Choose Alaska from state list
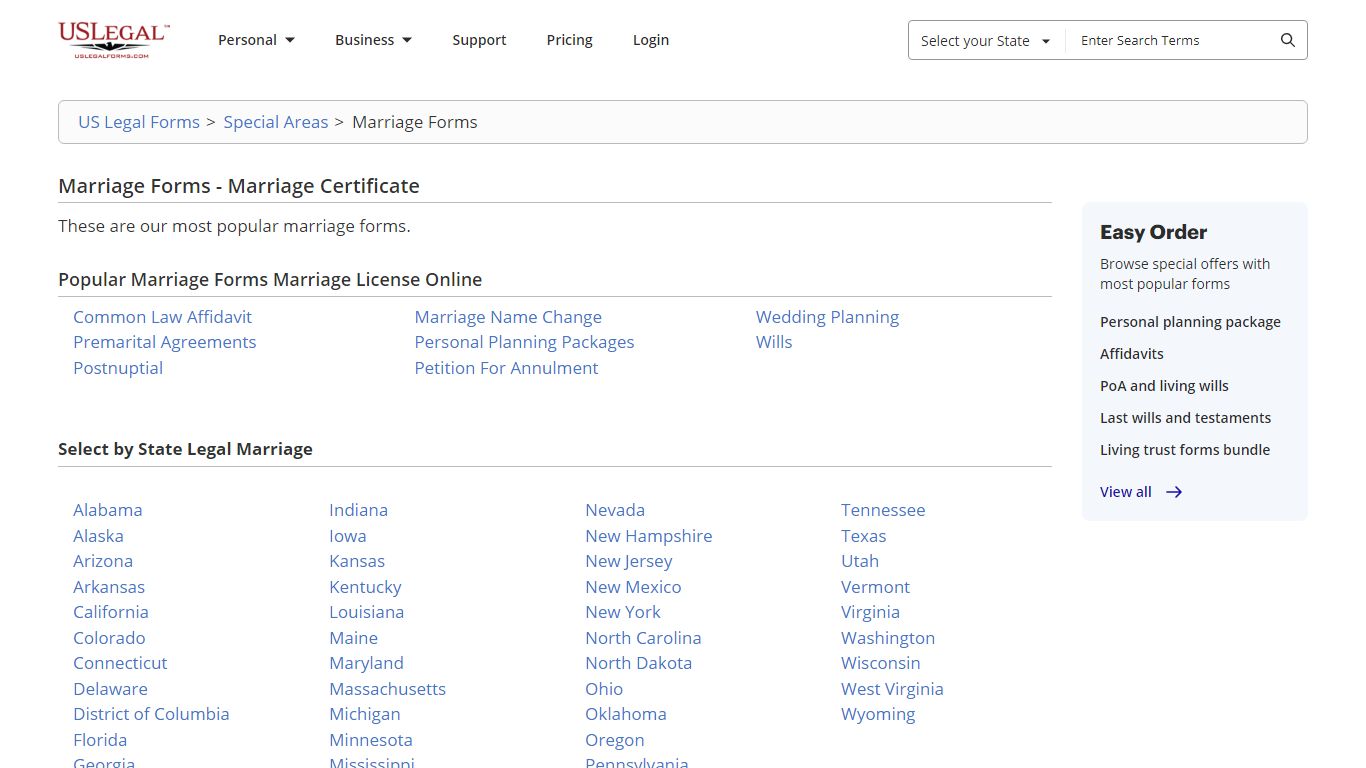This screenshot has width=1366, height=768. pos(98,536)
